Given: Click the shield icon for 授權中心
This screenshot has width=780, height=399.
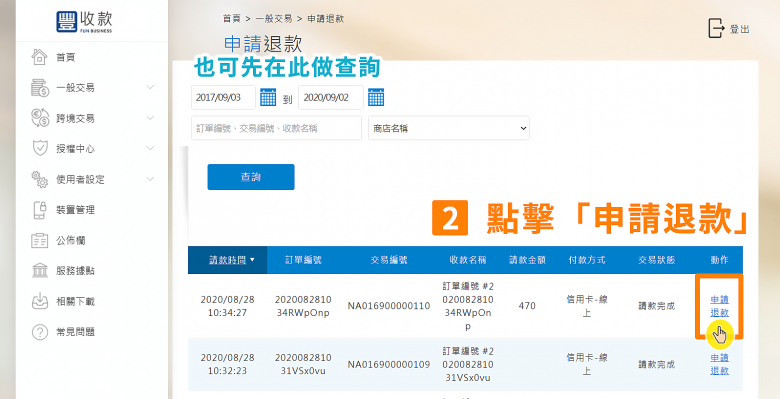Looking at the screenshot, I should tap(39, 149).
